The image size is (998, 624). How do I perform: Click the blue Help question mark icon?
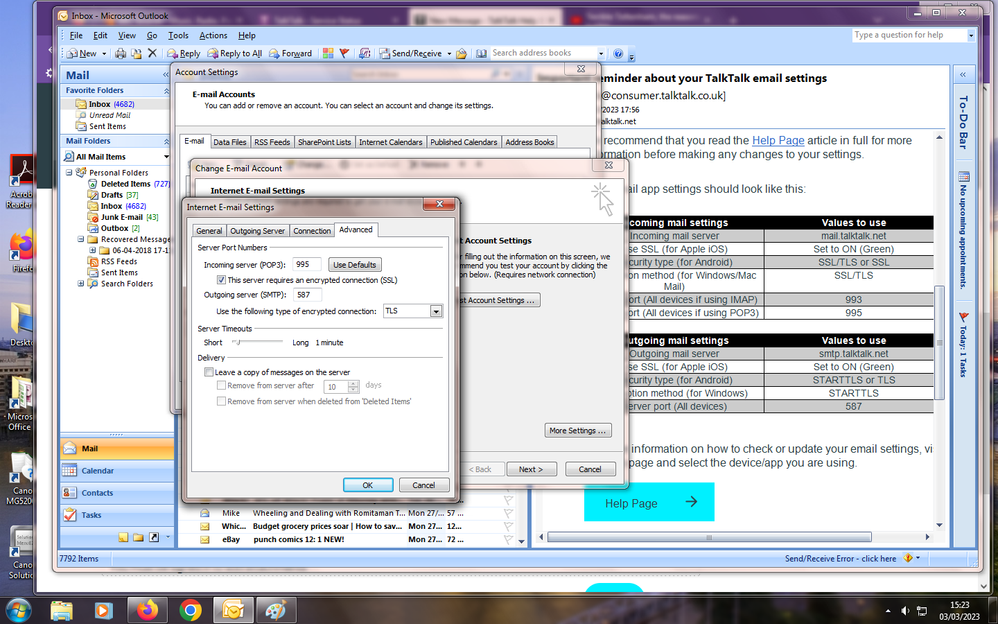[x=618, y=53]
